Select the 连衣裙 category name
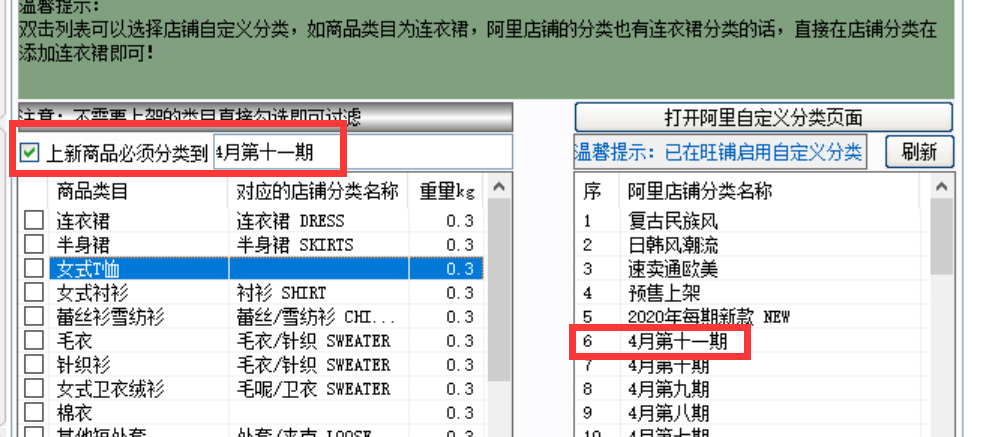Viewport: 993px width, 437px height. (x=82, y=221)
